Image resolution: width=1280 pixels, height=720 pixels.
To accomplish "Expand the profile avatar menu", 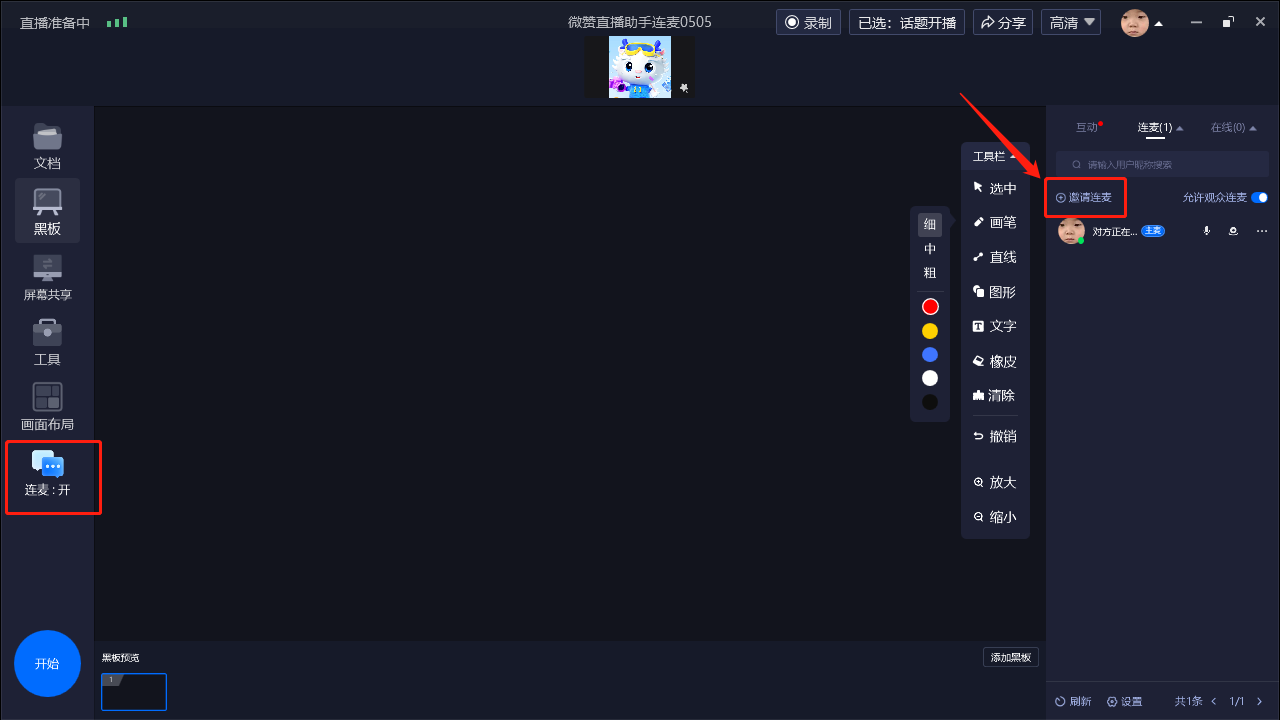I will click(1141, 23).
